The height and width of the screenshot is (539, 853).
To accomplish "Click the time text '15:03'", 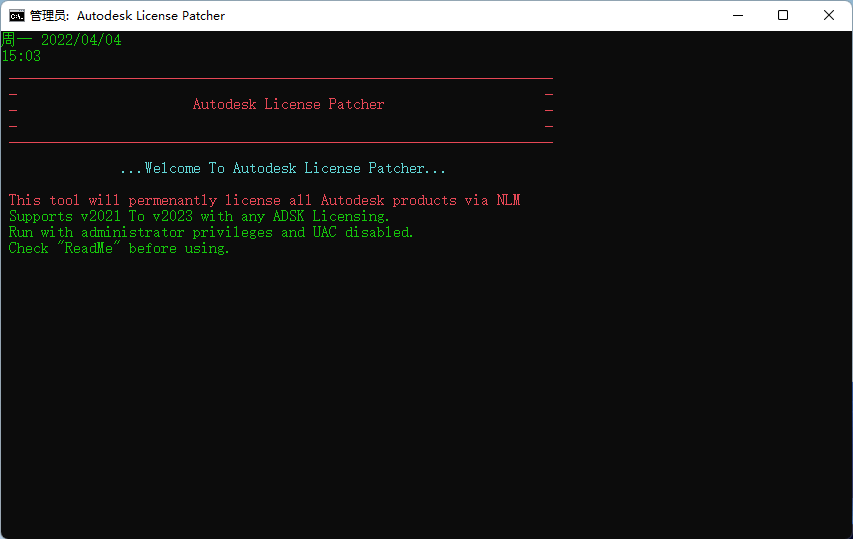I will (x=21, y=56).
